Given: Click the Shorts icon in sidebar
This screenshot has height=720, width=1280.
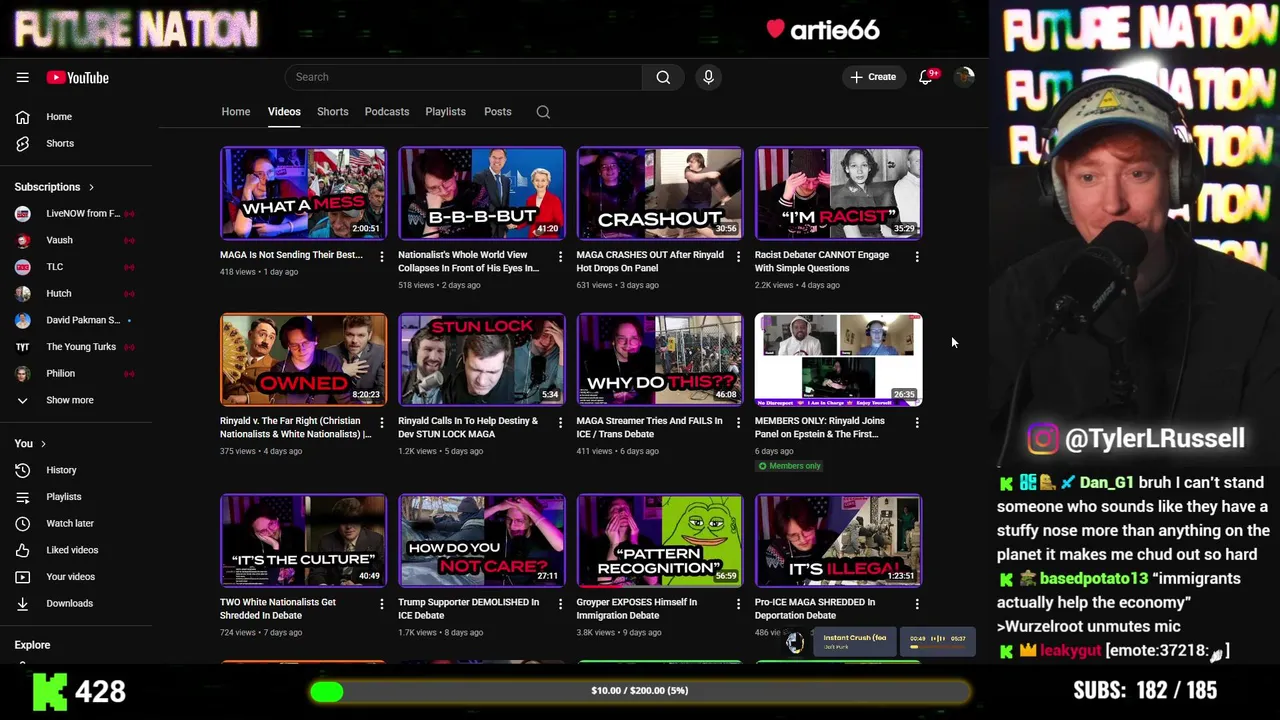Looking at the screenshot, I should tap(22, 143).
